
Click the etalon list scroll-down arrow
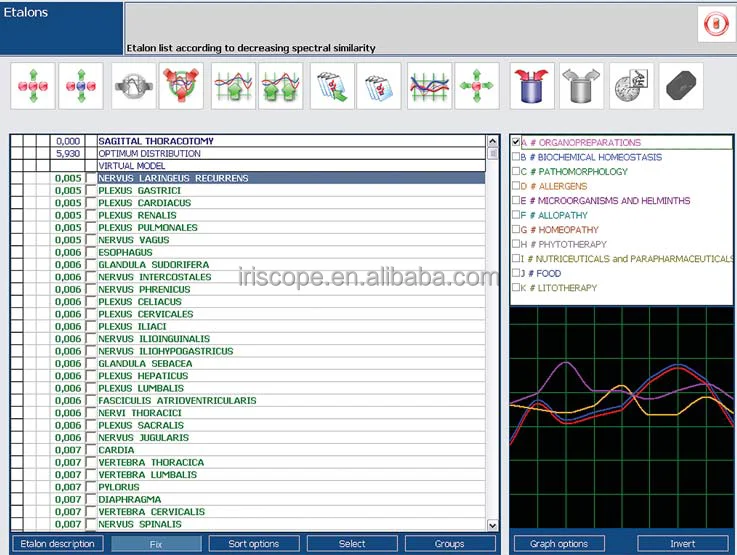492,524
